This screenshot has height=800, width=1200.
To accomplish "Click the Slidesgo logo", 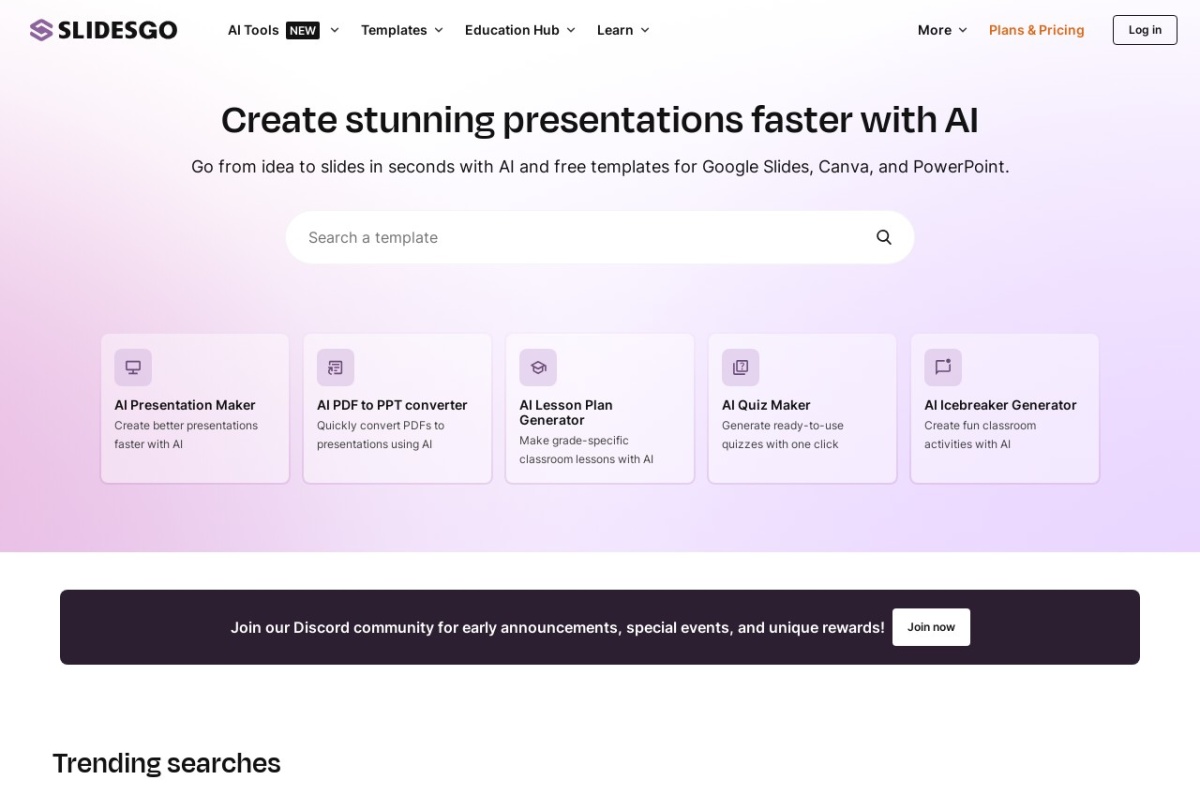I will [104, 30].
